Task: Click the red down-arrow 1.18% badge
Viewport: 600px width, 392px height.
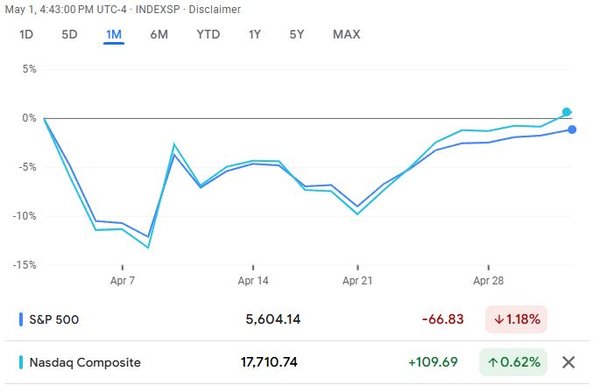Action: (516, 319)
